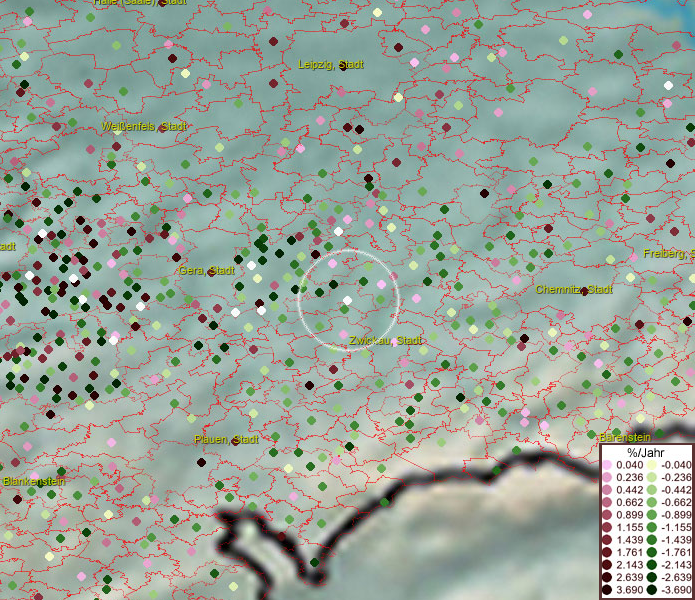Pick the -1.439 legend swatch
Viewport: 695px width, 600px height.
(x=652, y=540)
